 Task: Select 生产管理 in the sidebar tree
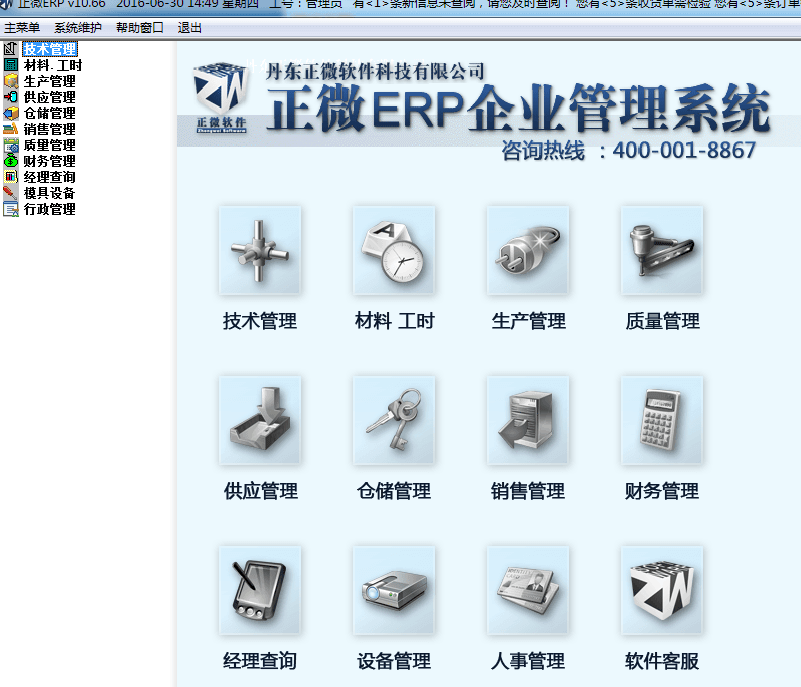click(50, 81)
